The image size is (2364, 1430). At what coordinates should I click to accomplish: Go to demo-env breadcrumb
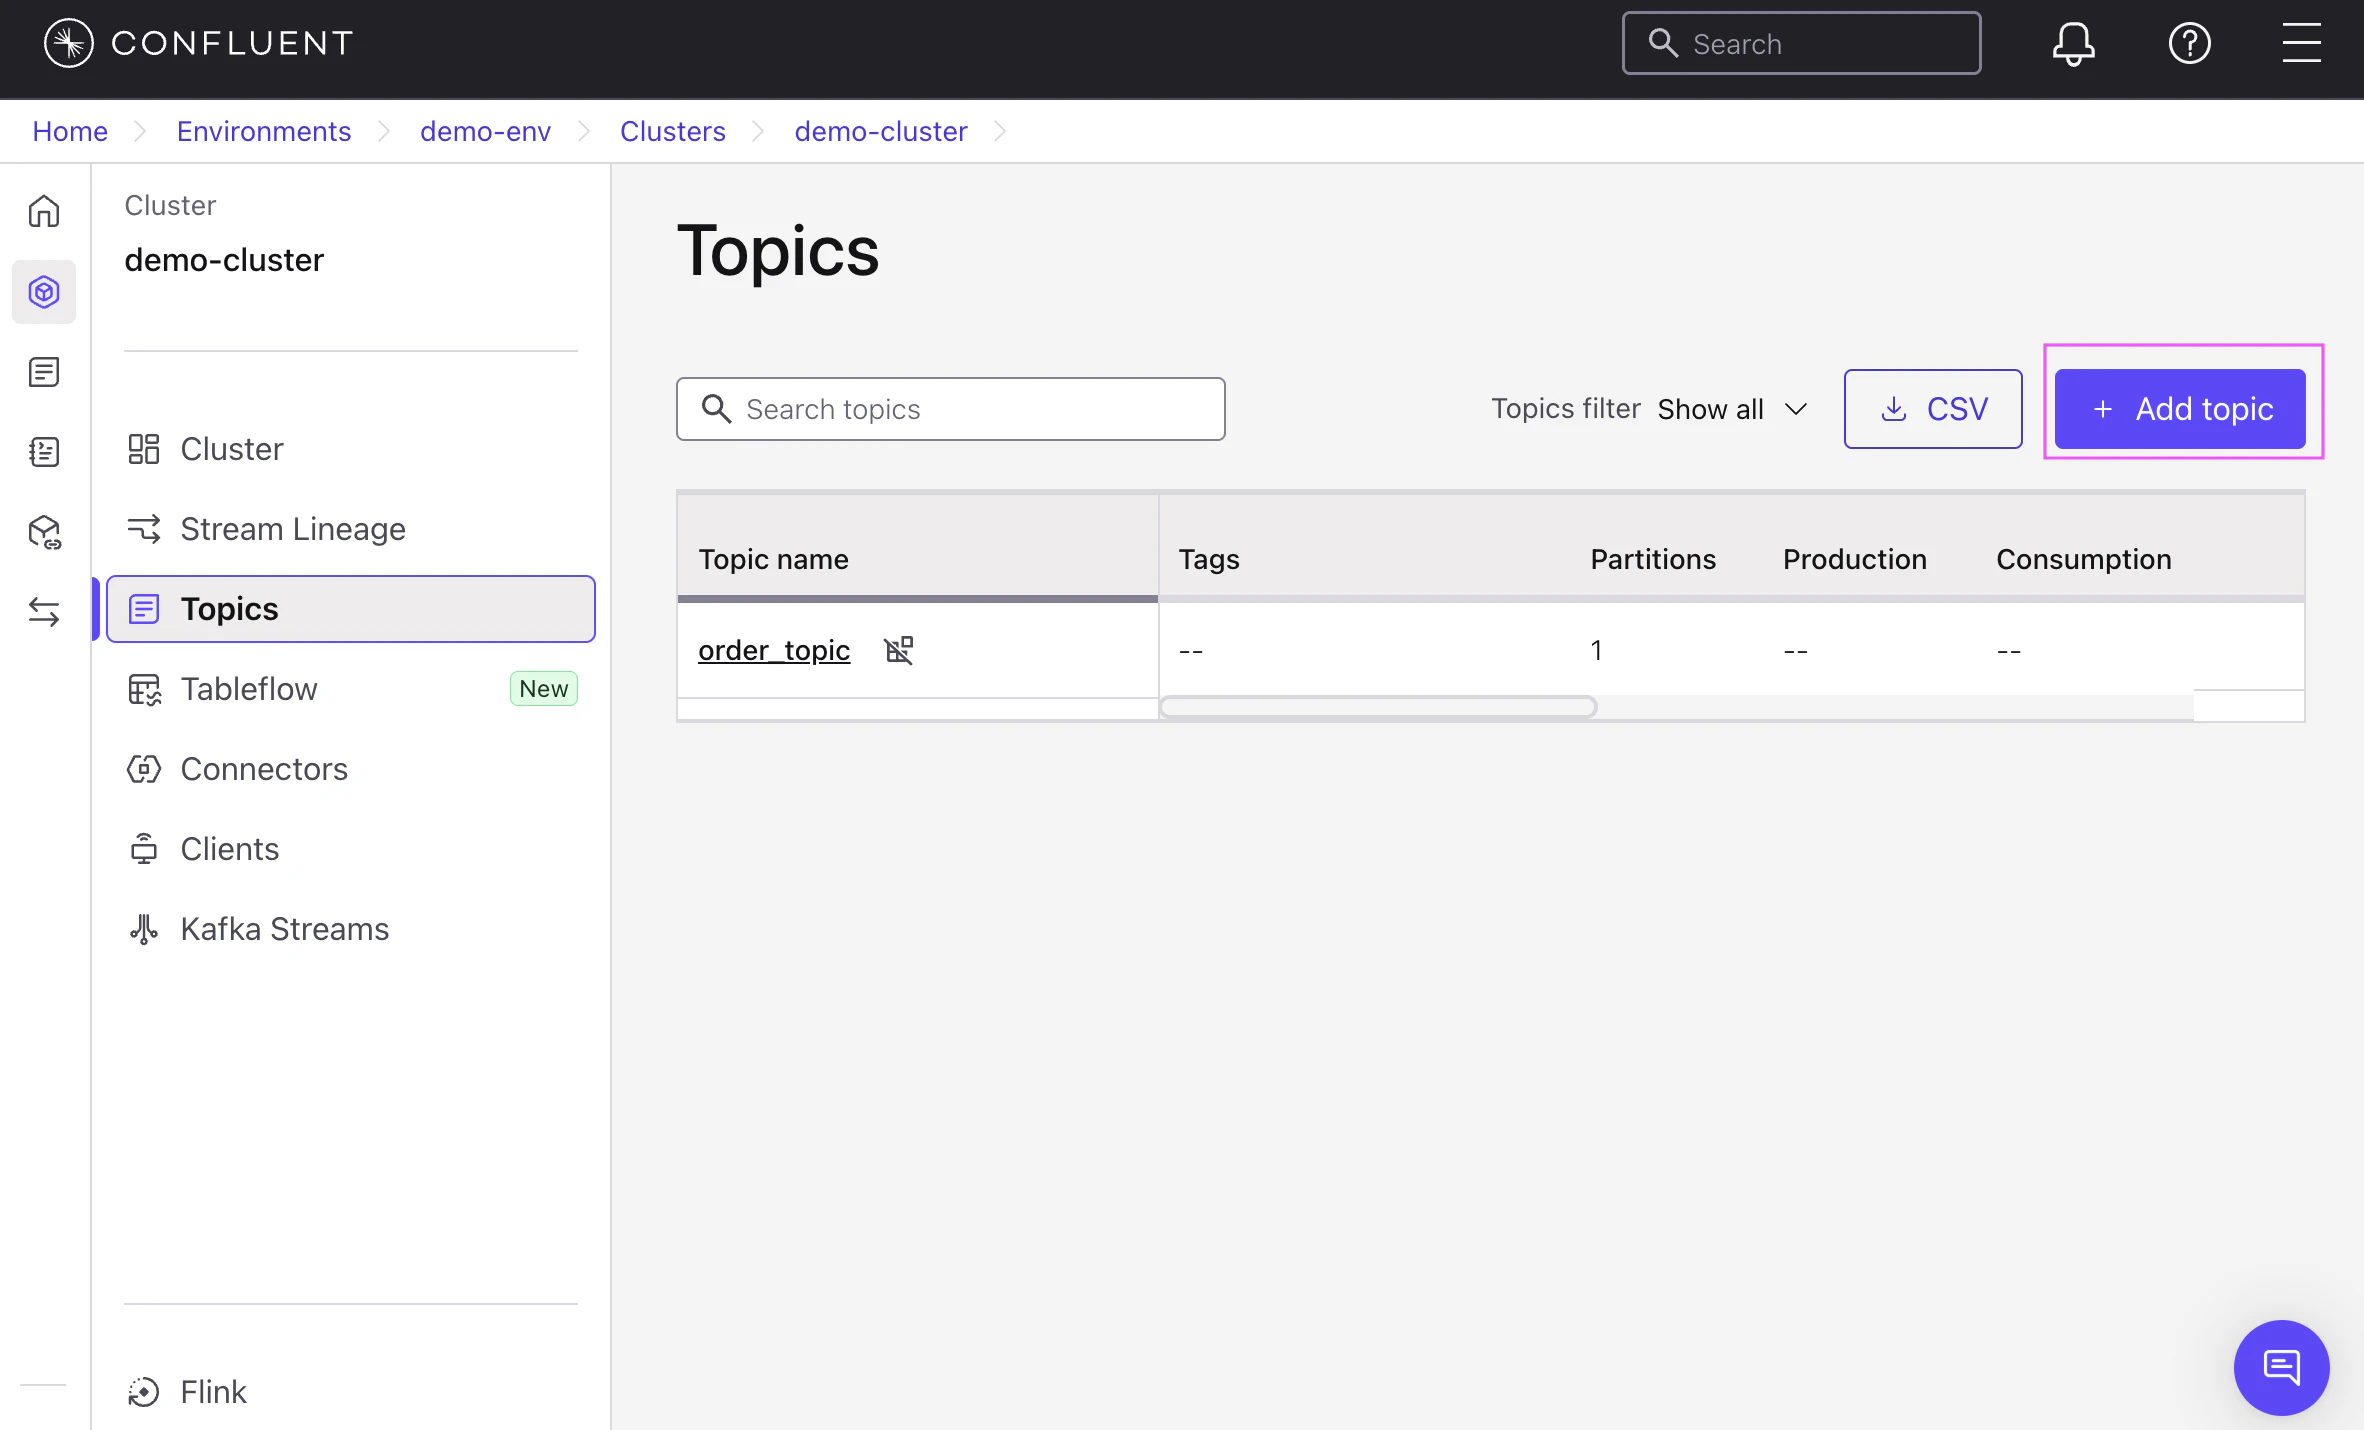point(485,131)
